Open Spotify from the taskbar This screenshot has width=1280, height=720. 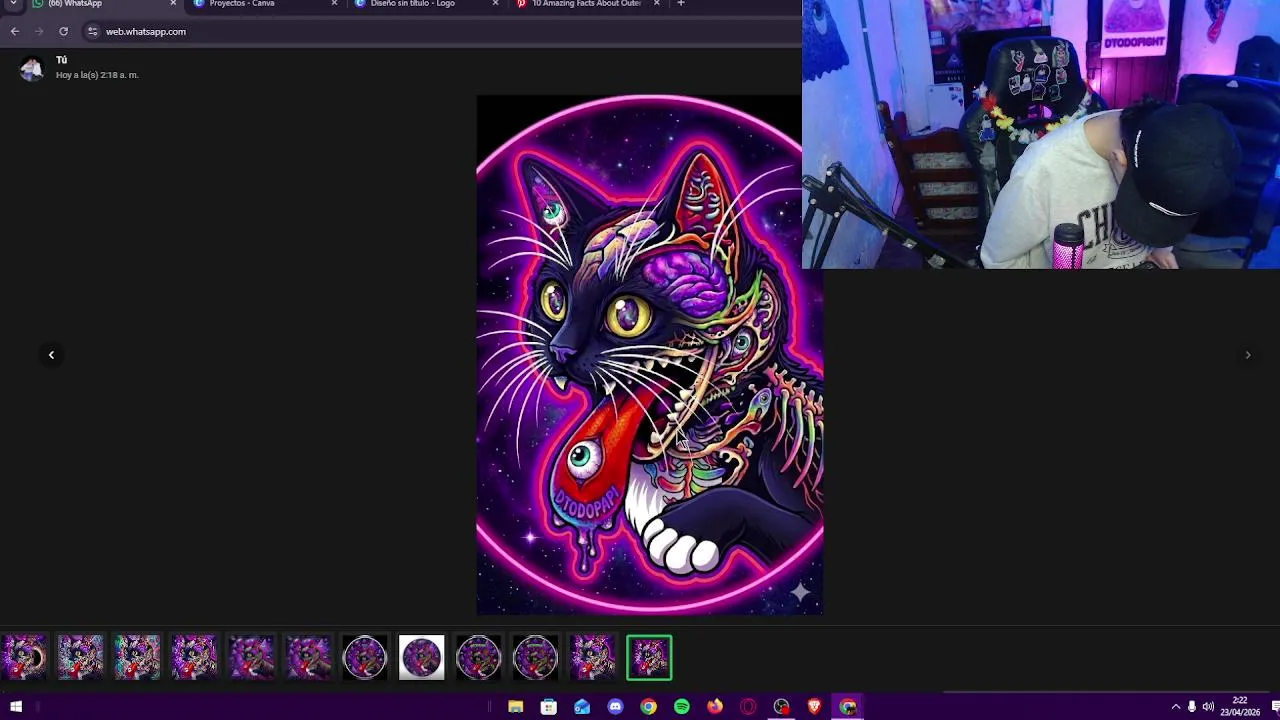point(682,707)
